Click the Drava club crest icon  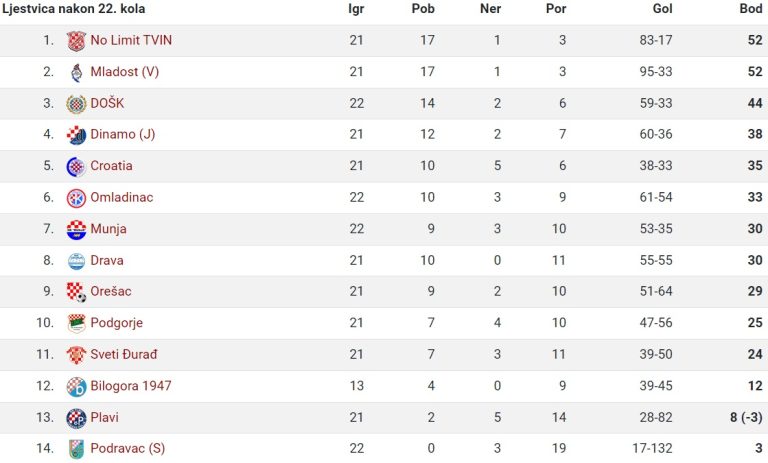click(x=76, y=261)
